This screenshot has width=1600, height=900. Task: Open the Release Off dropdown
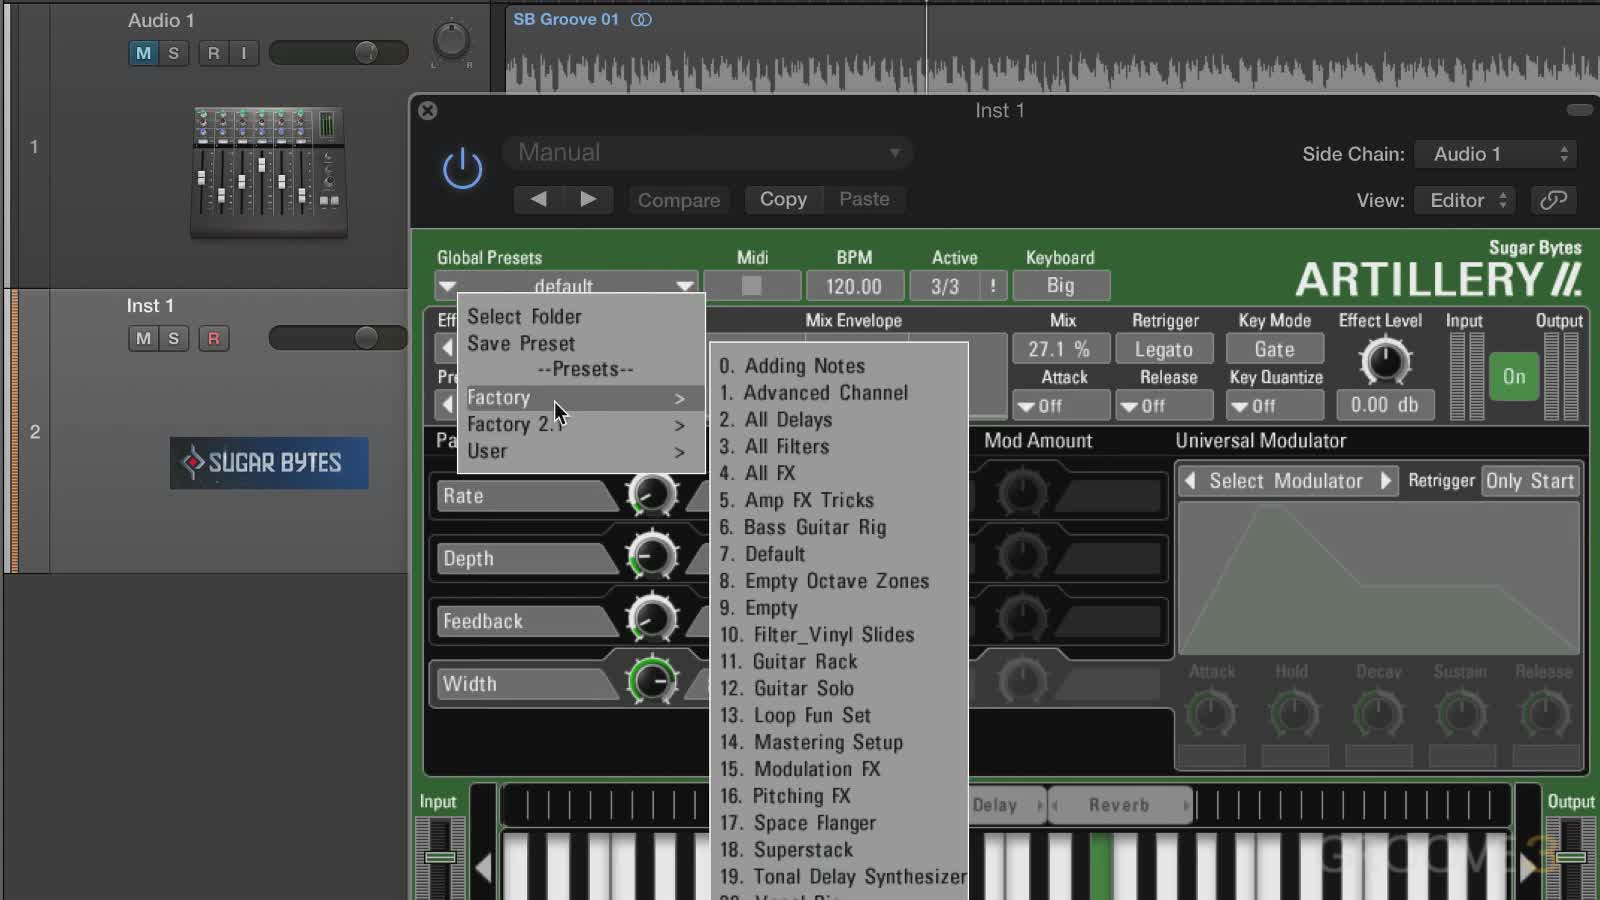(1165, 406)
